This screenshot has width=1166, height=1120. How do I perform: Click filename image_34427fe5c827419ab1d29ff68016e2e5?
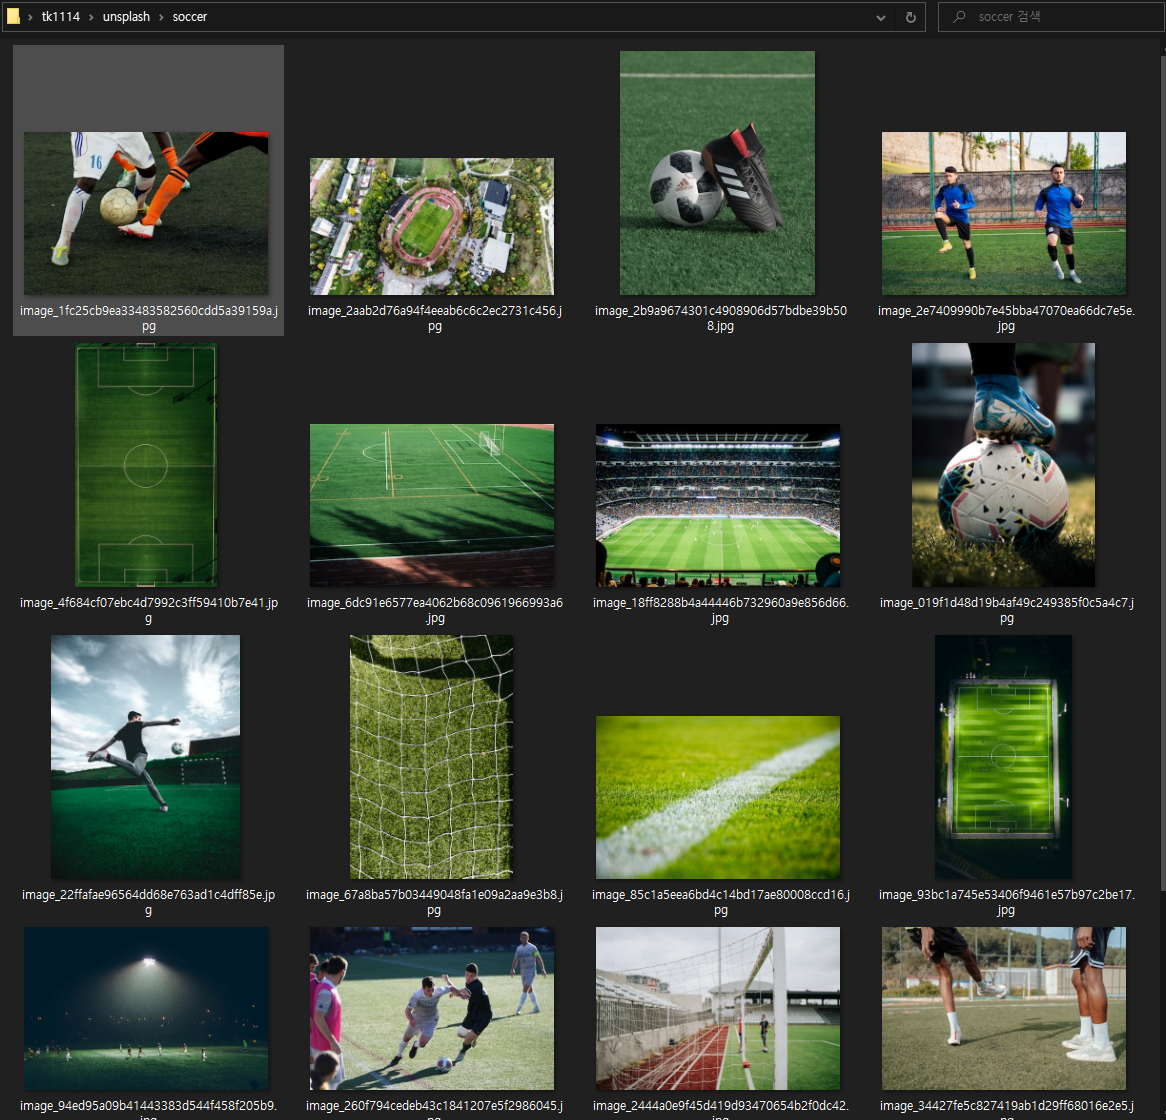click(1006, 1107)
